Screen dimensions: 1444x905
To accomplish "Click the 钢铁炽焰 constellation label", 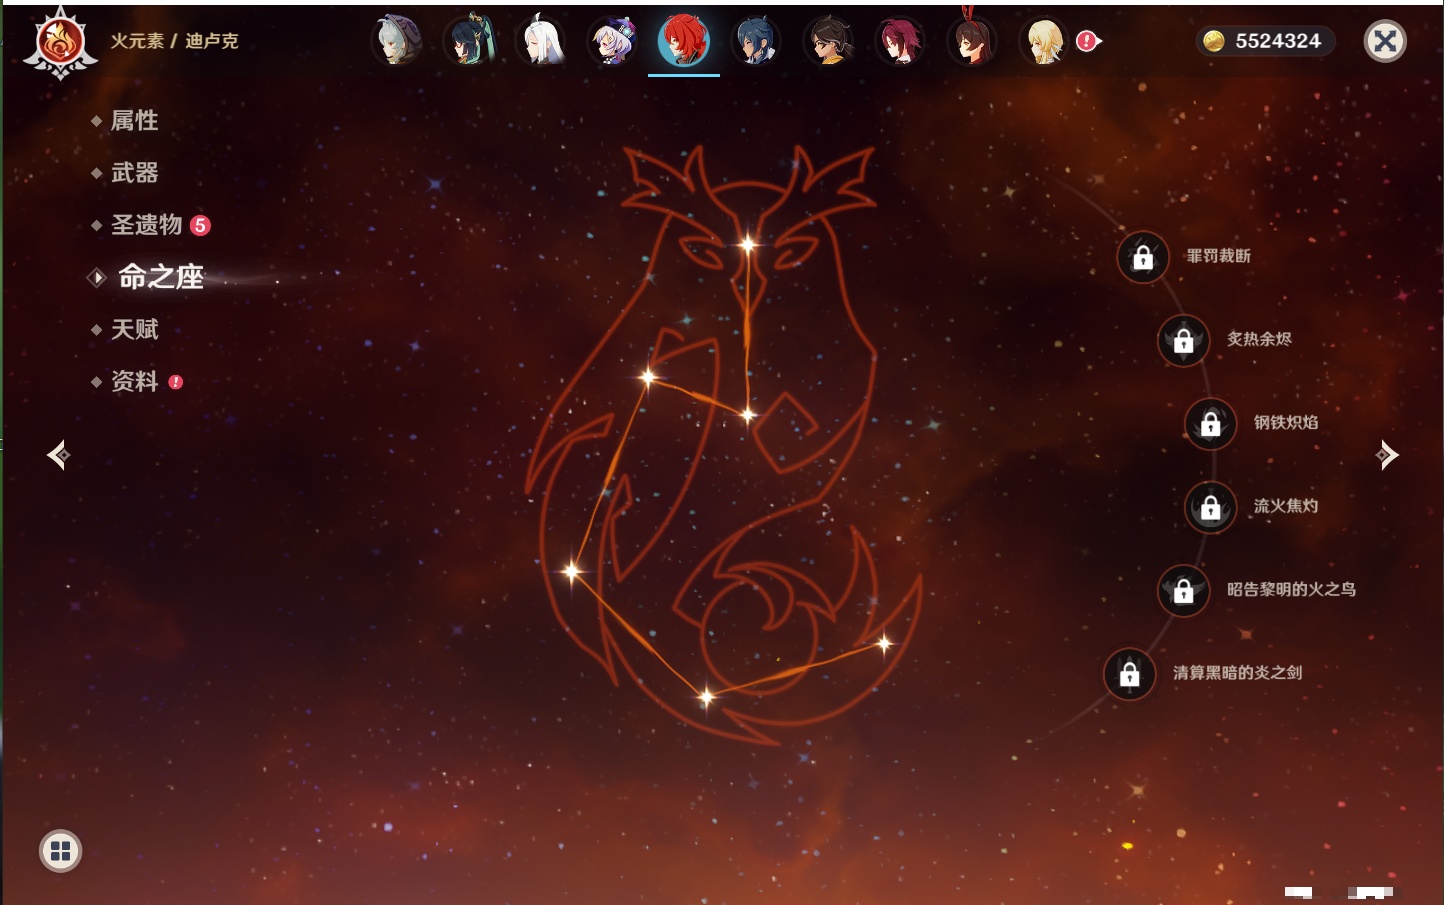I will pyautogui.click(x=1286, y=422).
